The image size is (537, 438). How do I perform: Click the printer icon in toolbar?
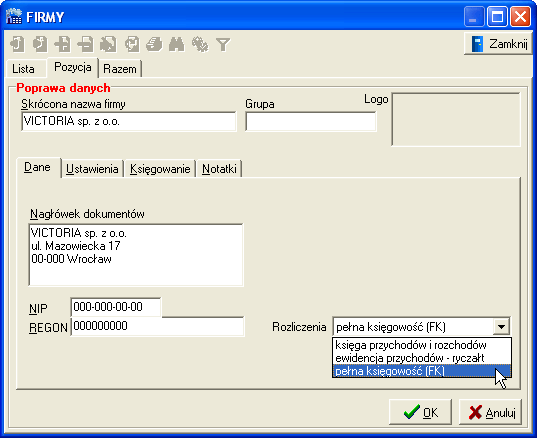(x=154, y=45)
